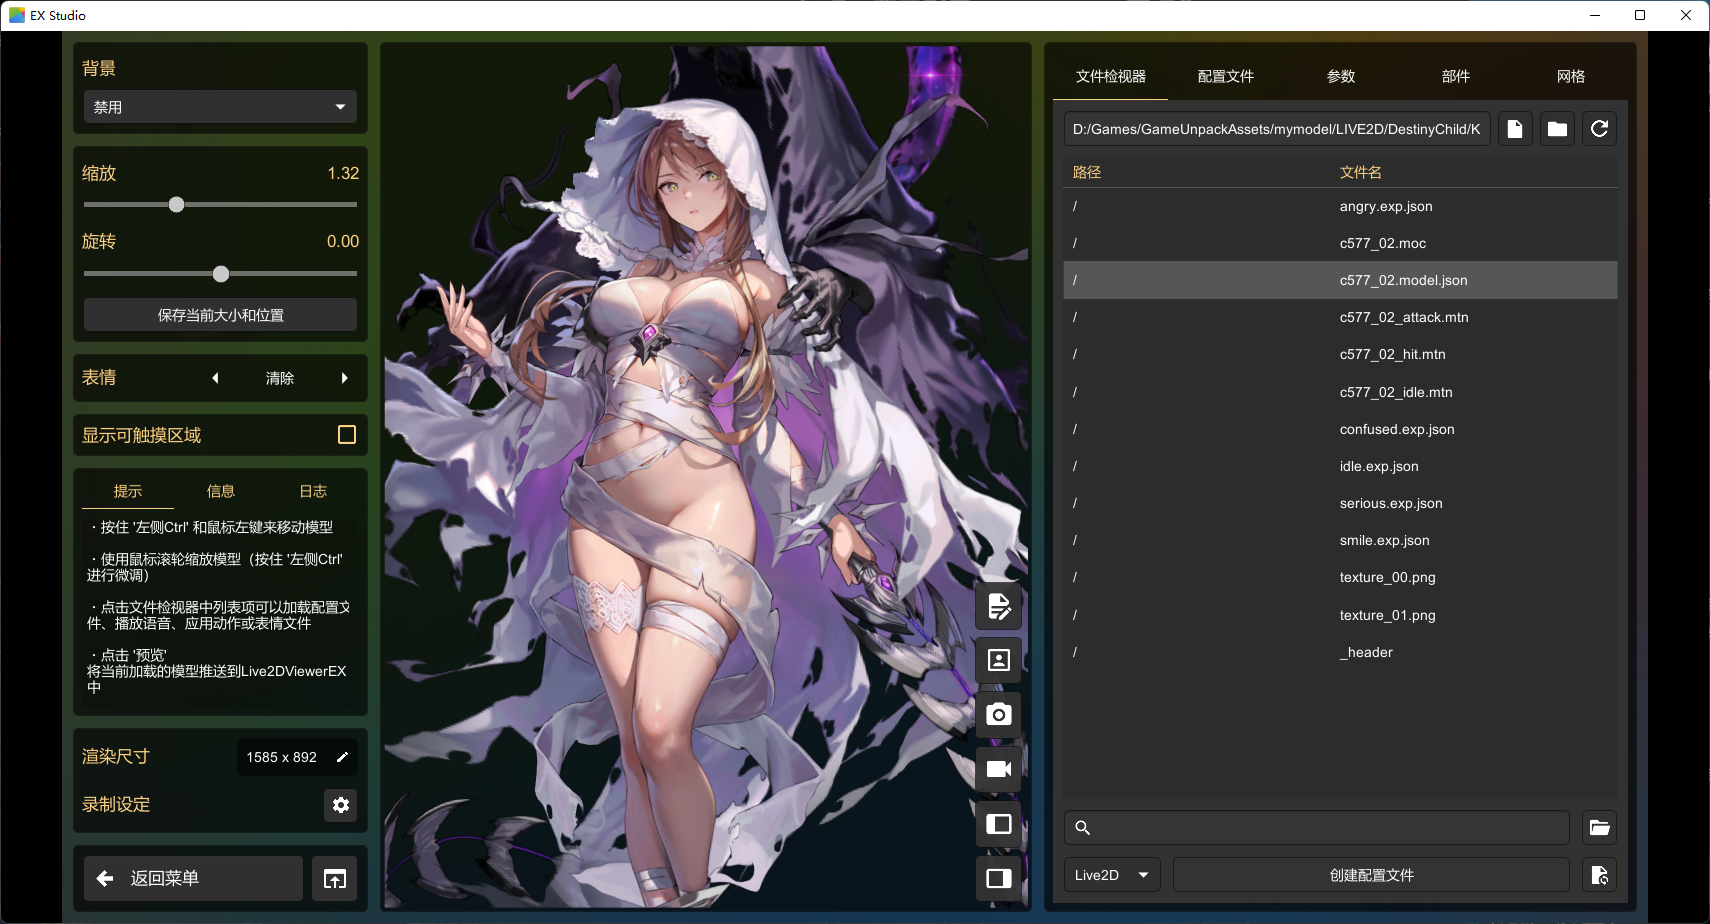The image size is (1710, 924).
Task: Click the 创建配置文件 button
Action: click(x=1371, y=875)
